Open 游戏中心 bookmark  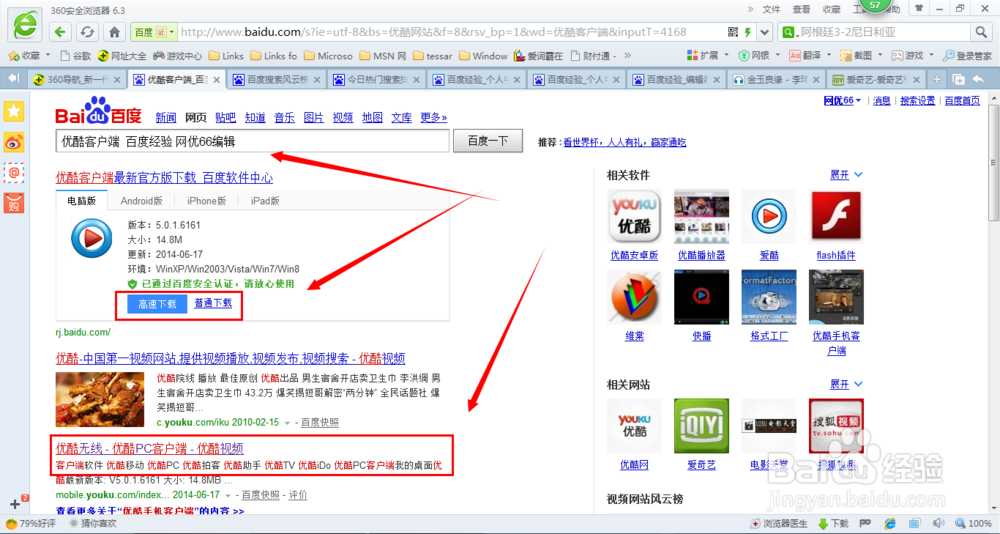[177, 56]
